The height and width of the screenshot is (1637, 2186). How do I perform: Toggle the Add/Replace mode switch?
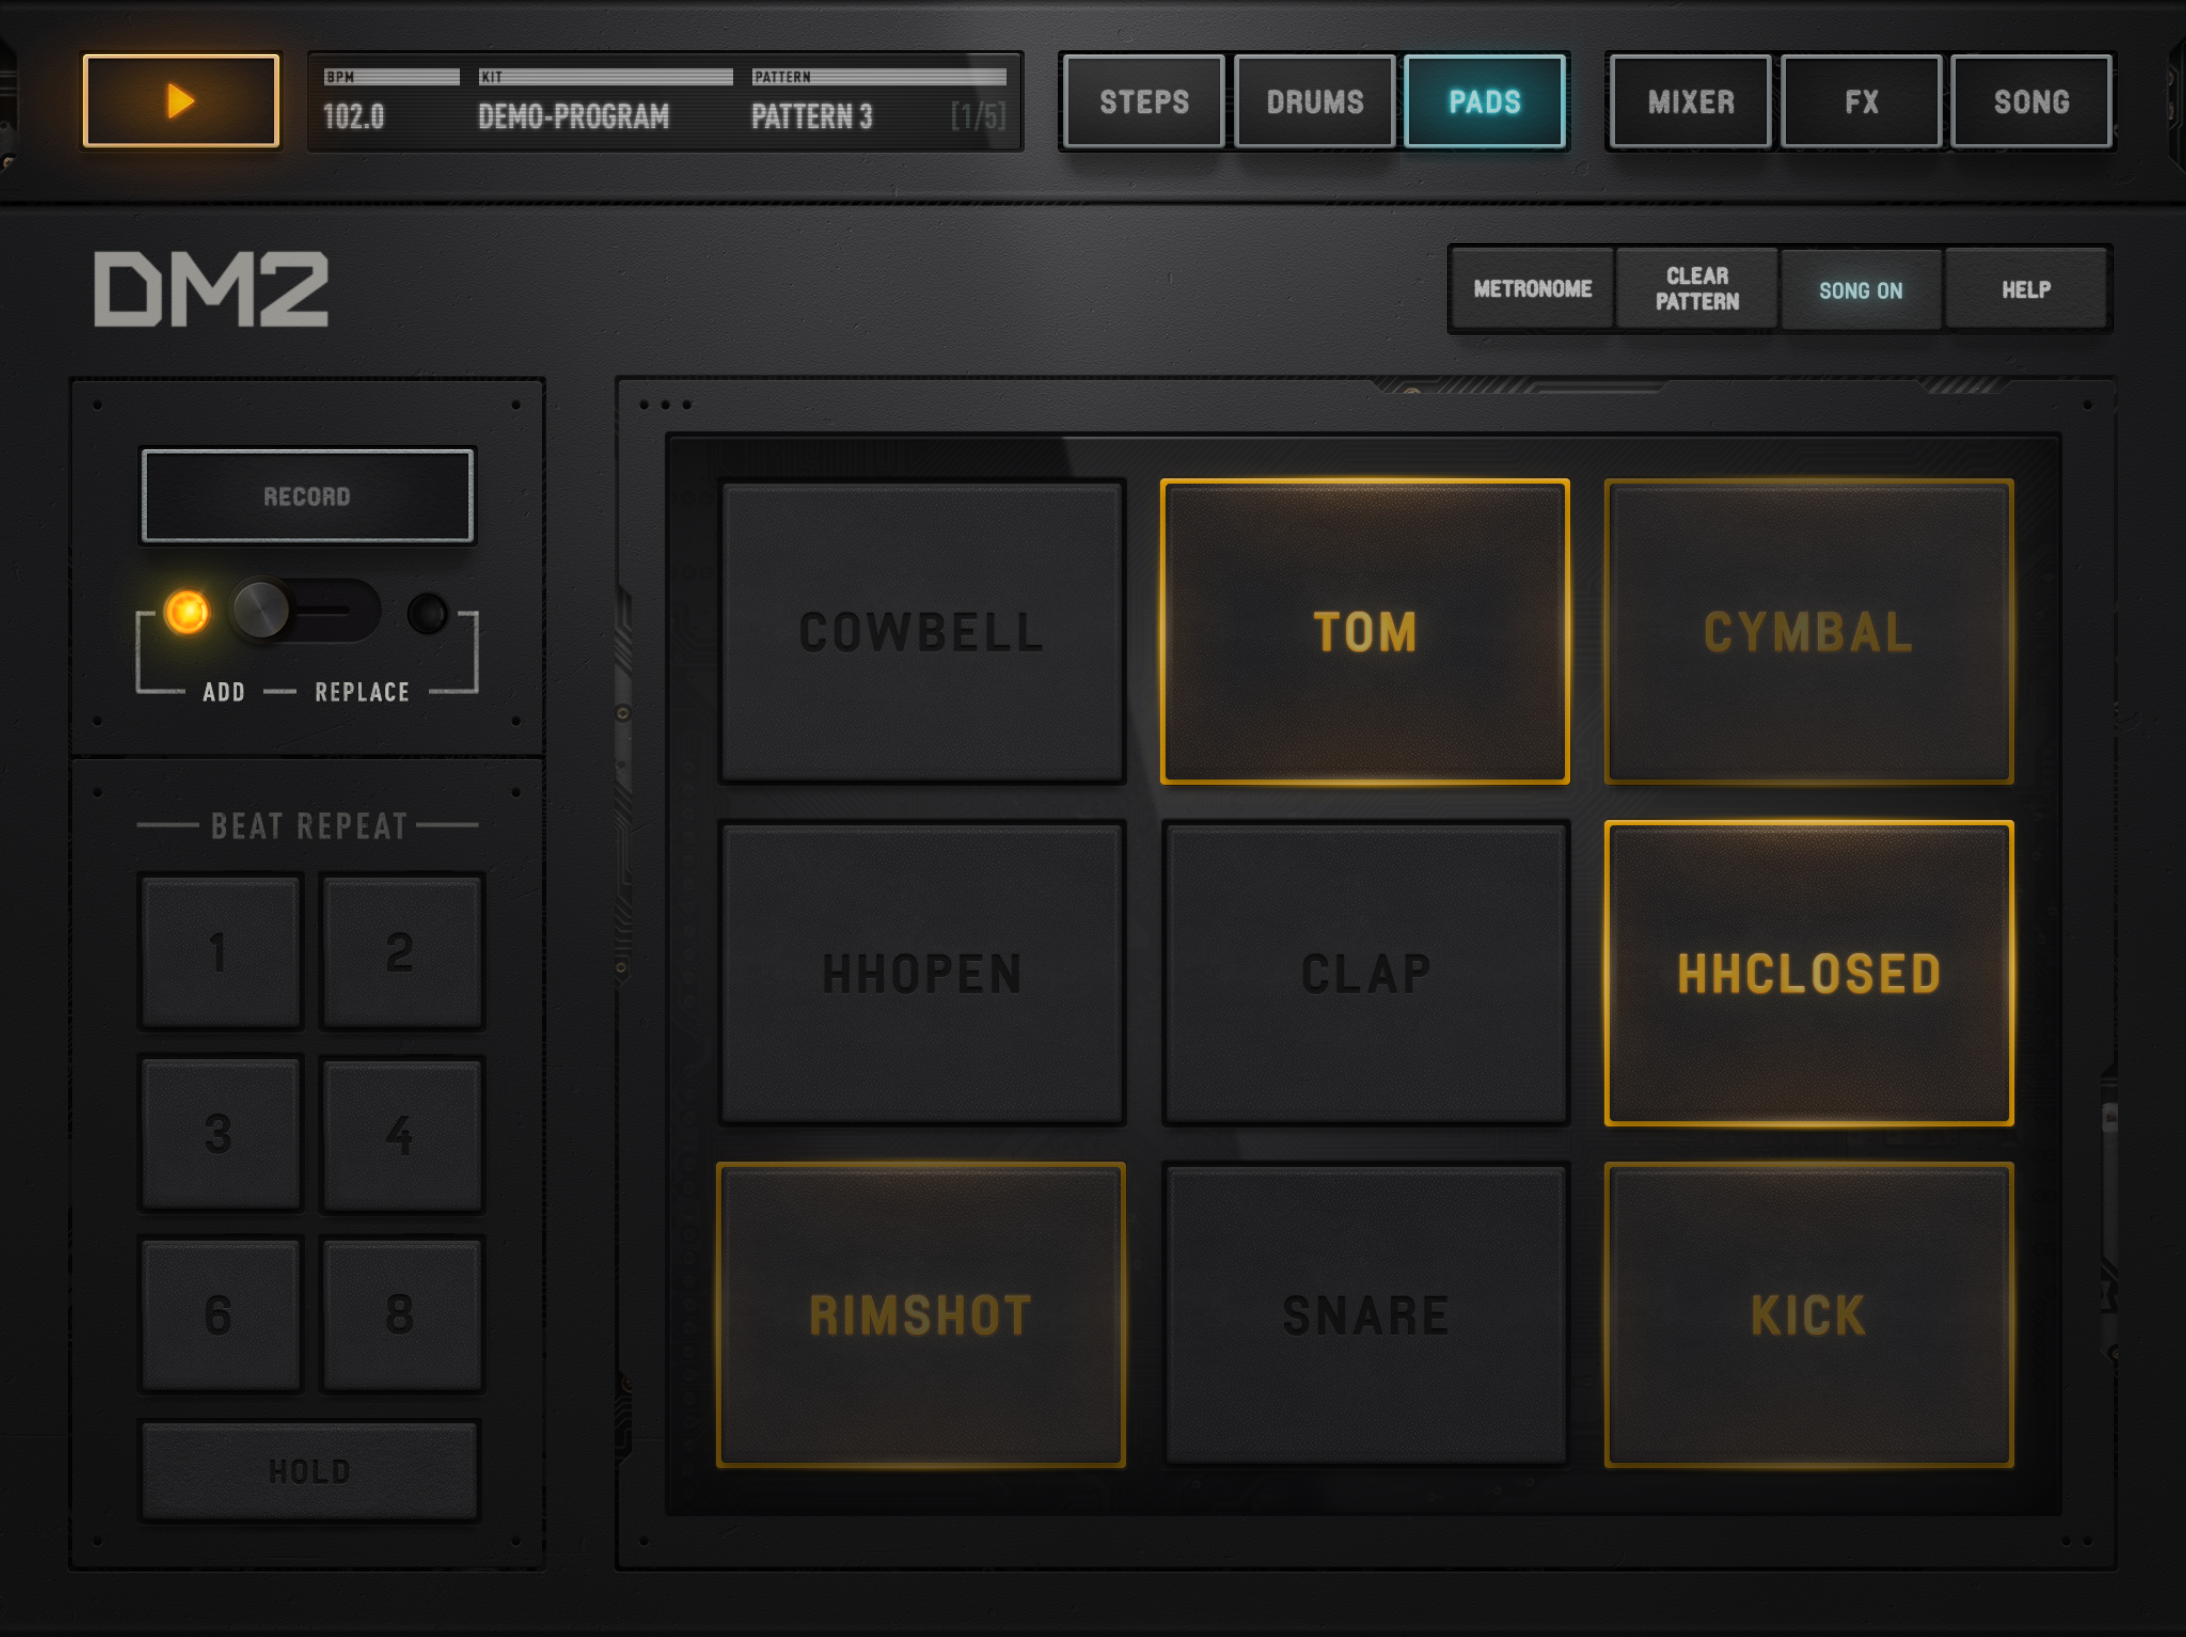click(x=306, y=610)
